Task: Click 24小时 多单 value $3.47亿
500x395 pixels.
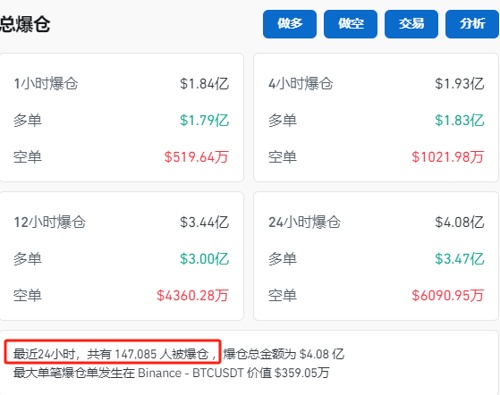Action: coord(459,259)
